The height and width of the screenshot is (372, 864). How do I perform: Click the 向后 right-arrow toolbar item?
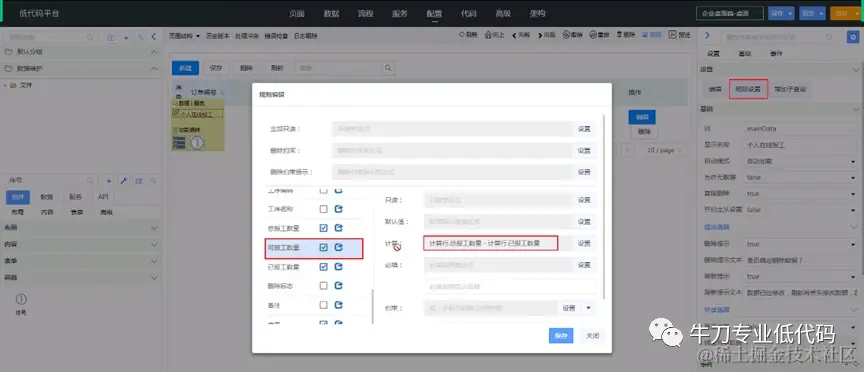point(547,35)
